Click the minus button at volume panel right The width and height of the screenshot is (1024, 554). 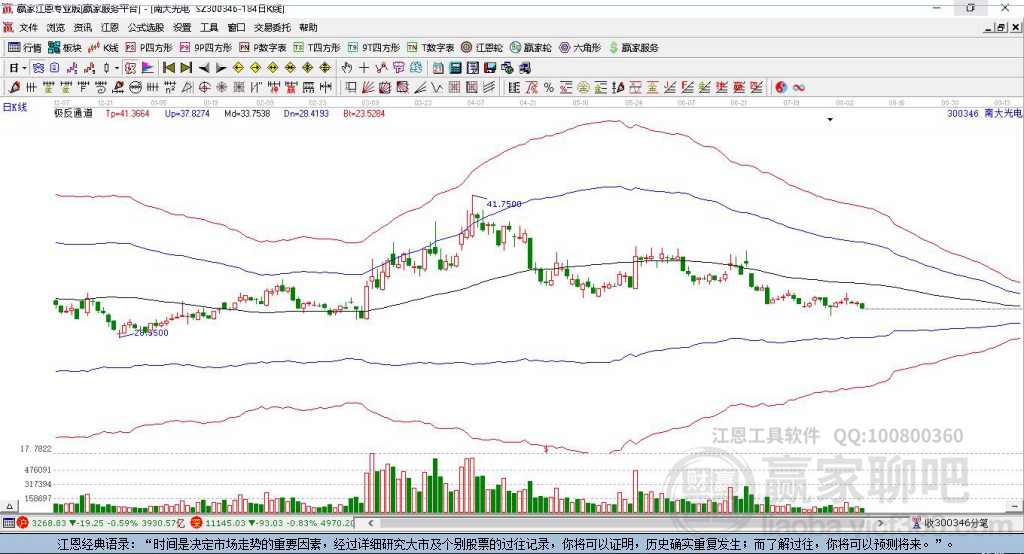1015,506
